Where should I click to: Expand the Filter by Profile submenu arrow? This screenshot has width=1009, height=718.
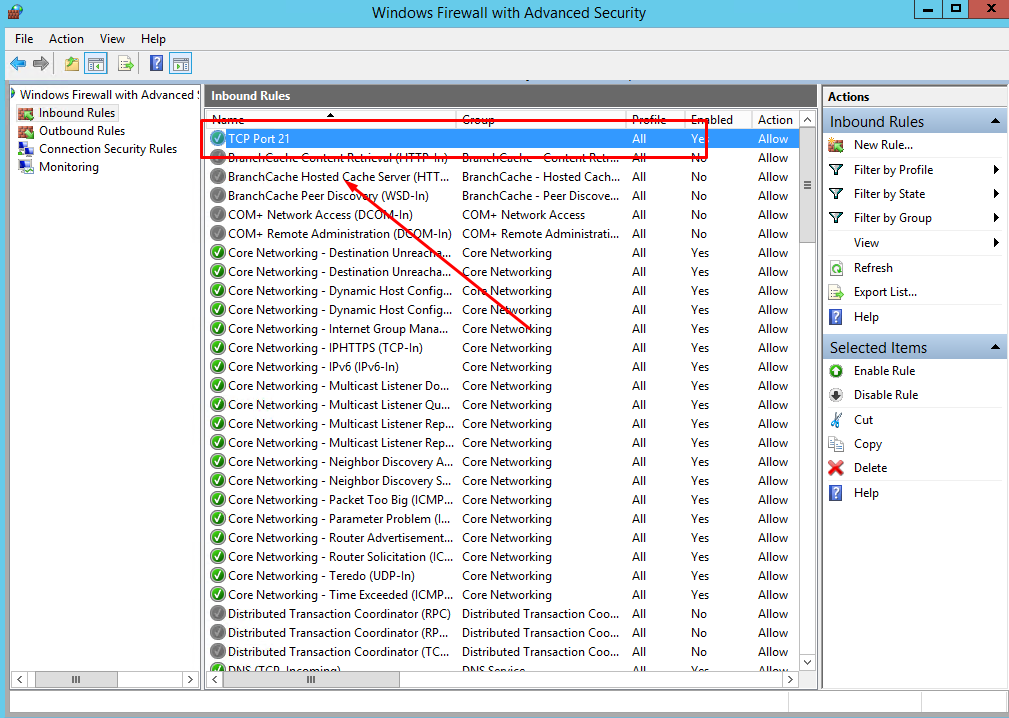coord(996,170)
